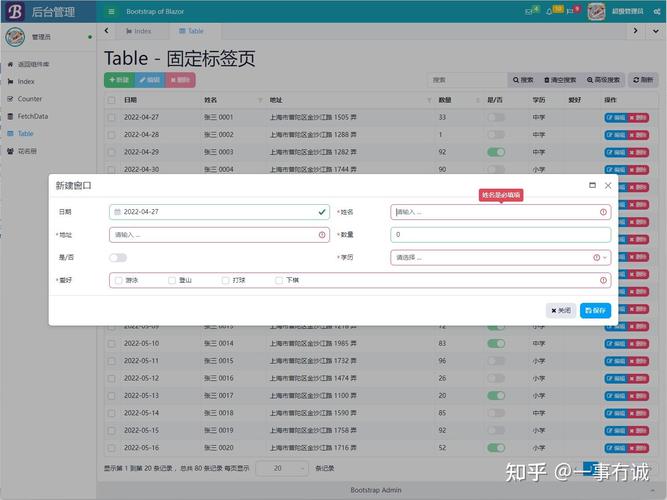
Task: Open the flag tasks icon
Action: click(x=570, y=11)
